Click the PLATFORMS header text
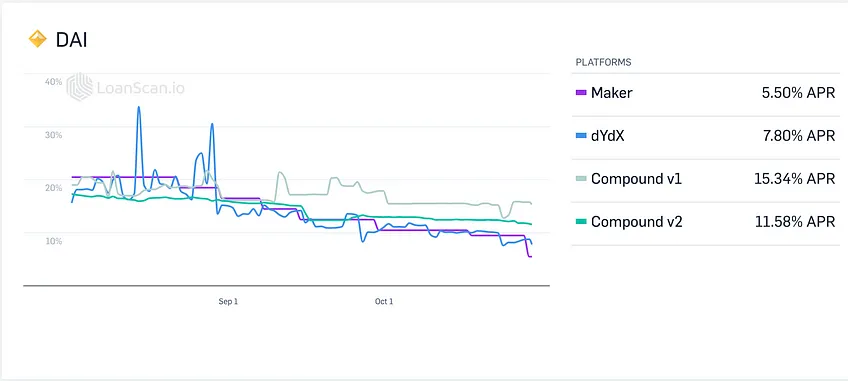The height and width of the screenshot is (381, 848). pyautogui.click(x=604, y=62)
